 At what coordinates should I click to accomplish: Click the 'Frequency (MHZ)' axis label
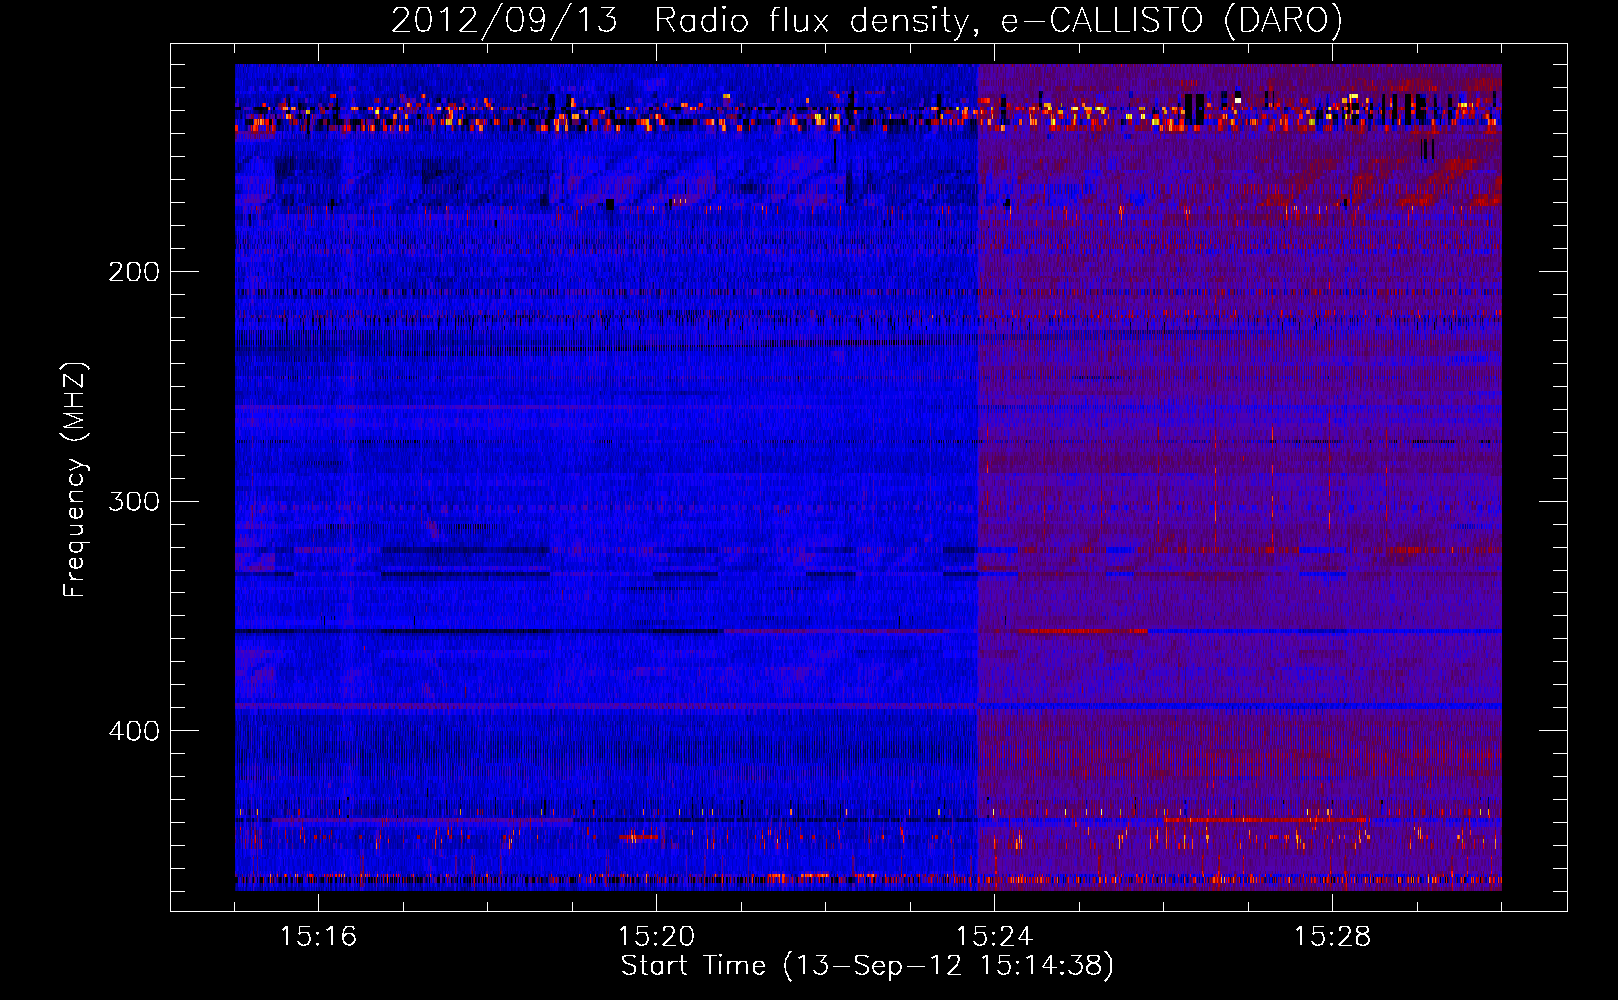point(75,480)
